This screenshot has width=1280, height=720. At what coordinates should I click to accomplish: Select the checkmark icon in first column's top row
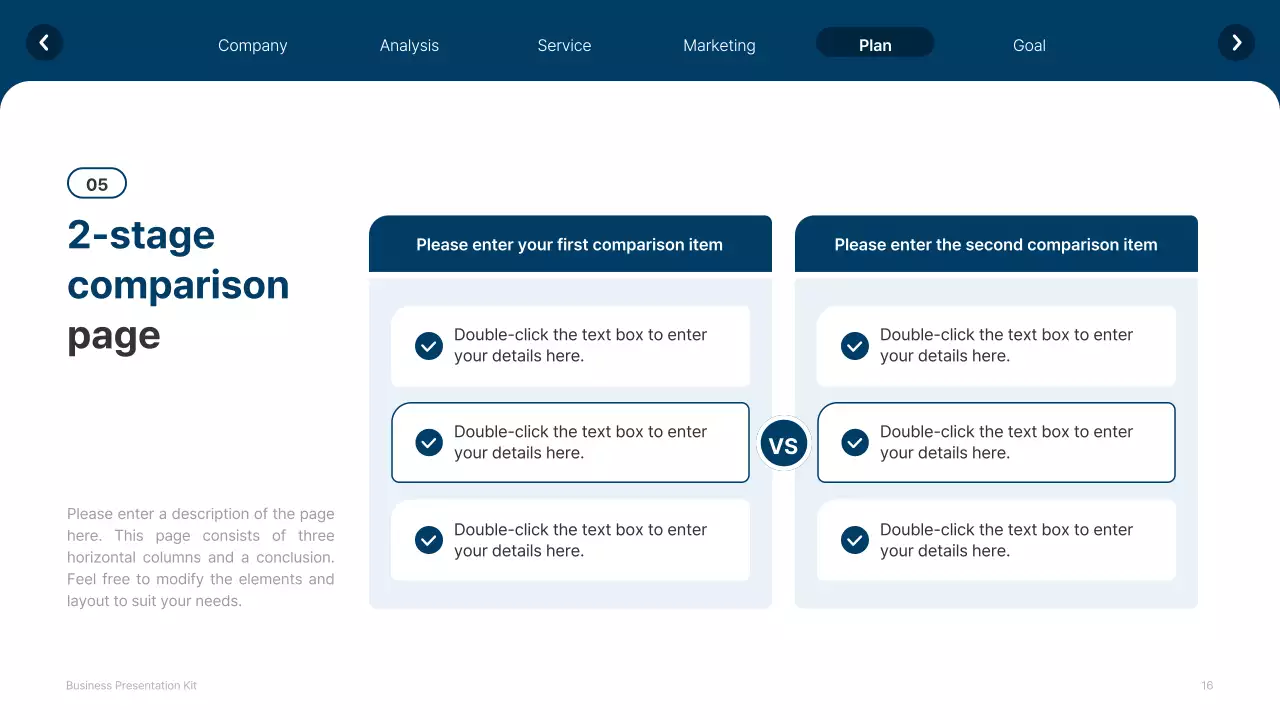(428, 345)
